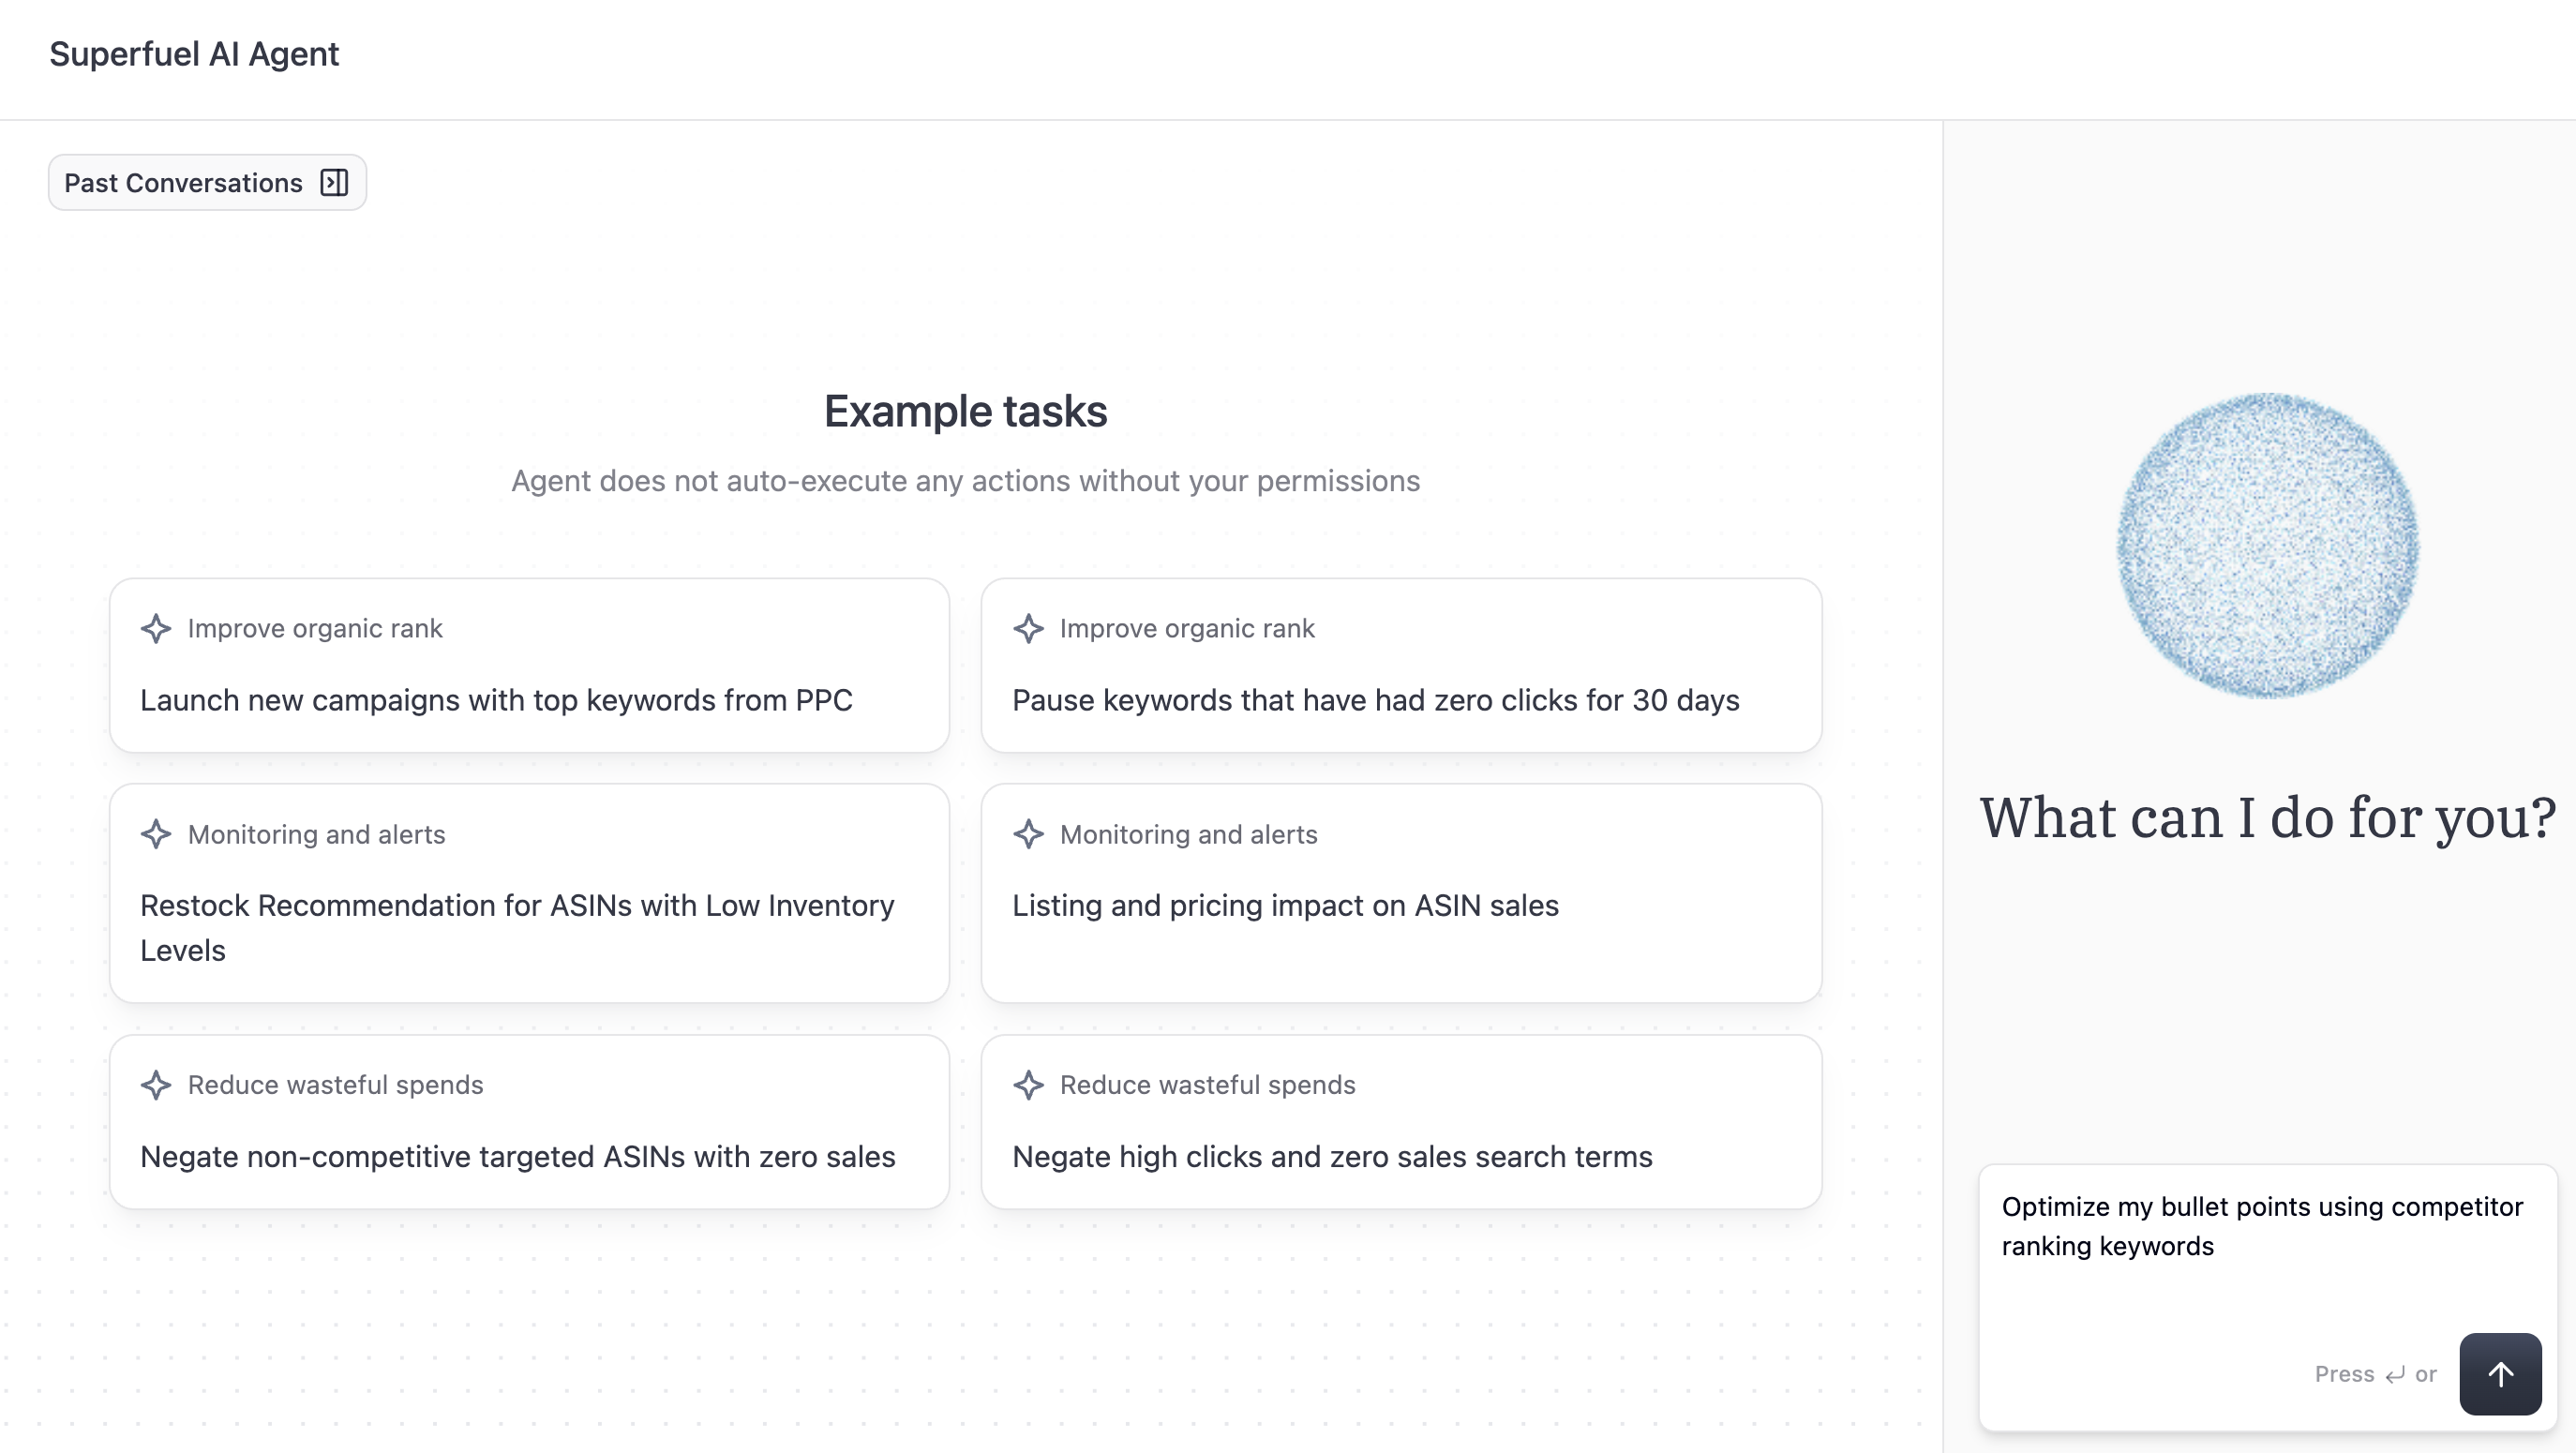Choose 'Negate high clicks and zero sales' task

pos(1332,1156)
